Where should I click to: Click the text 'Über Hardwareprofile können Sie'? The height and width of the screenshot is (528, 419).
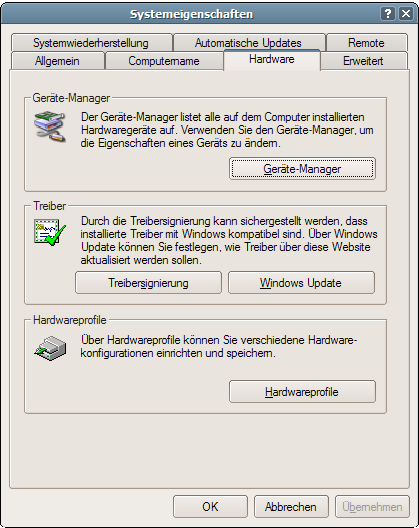219,346
